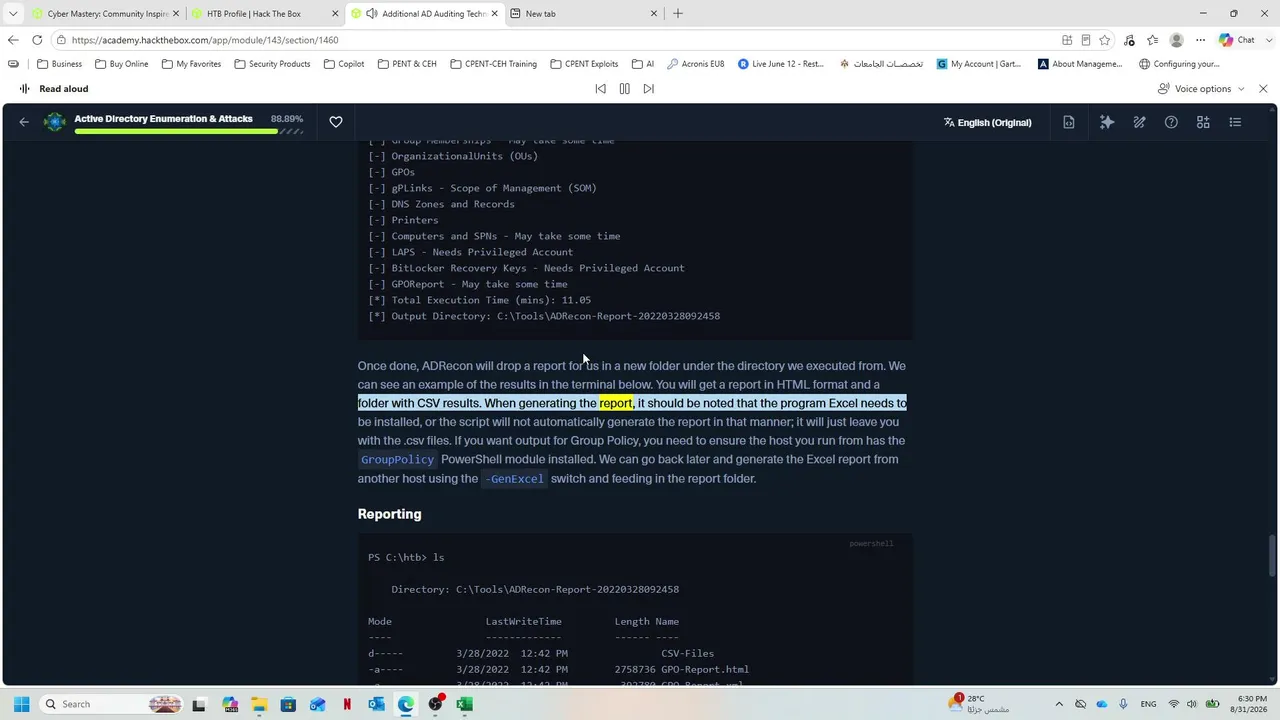The width and height of the screenshot is (1280, 720).
Task: Reload the page with refresh icon
Action: point(37,40)
